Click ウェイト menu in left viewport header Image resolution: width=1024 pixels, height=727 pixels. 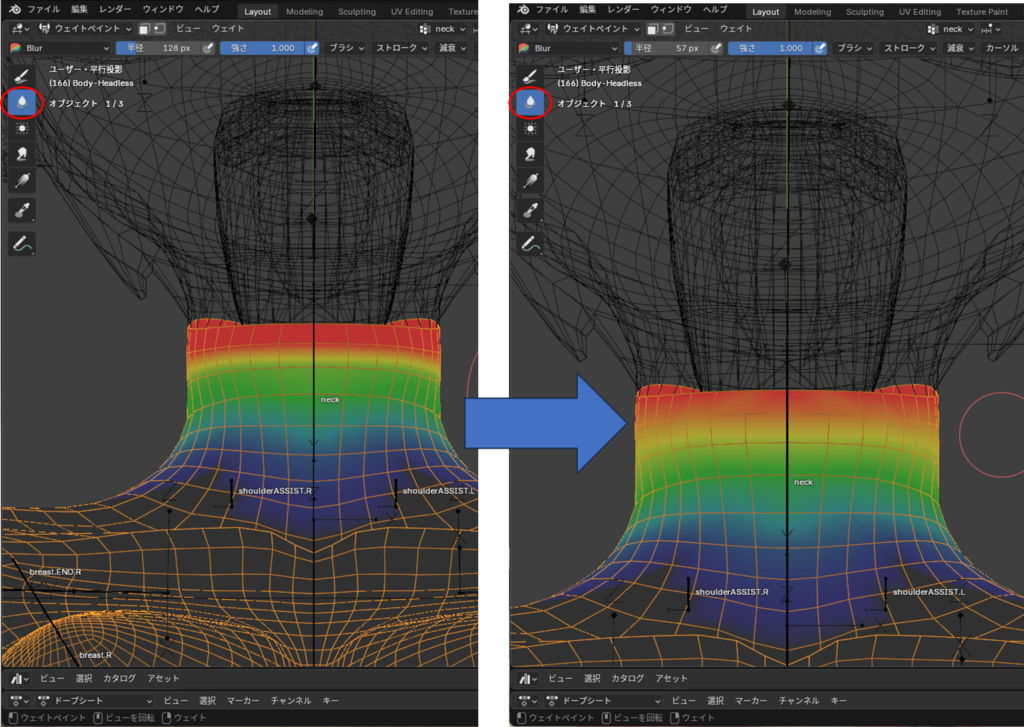point(228,29)
